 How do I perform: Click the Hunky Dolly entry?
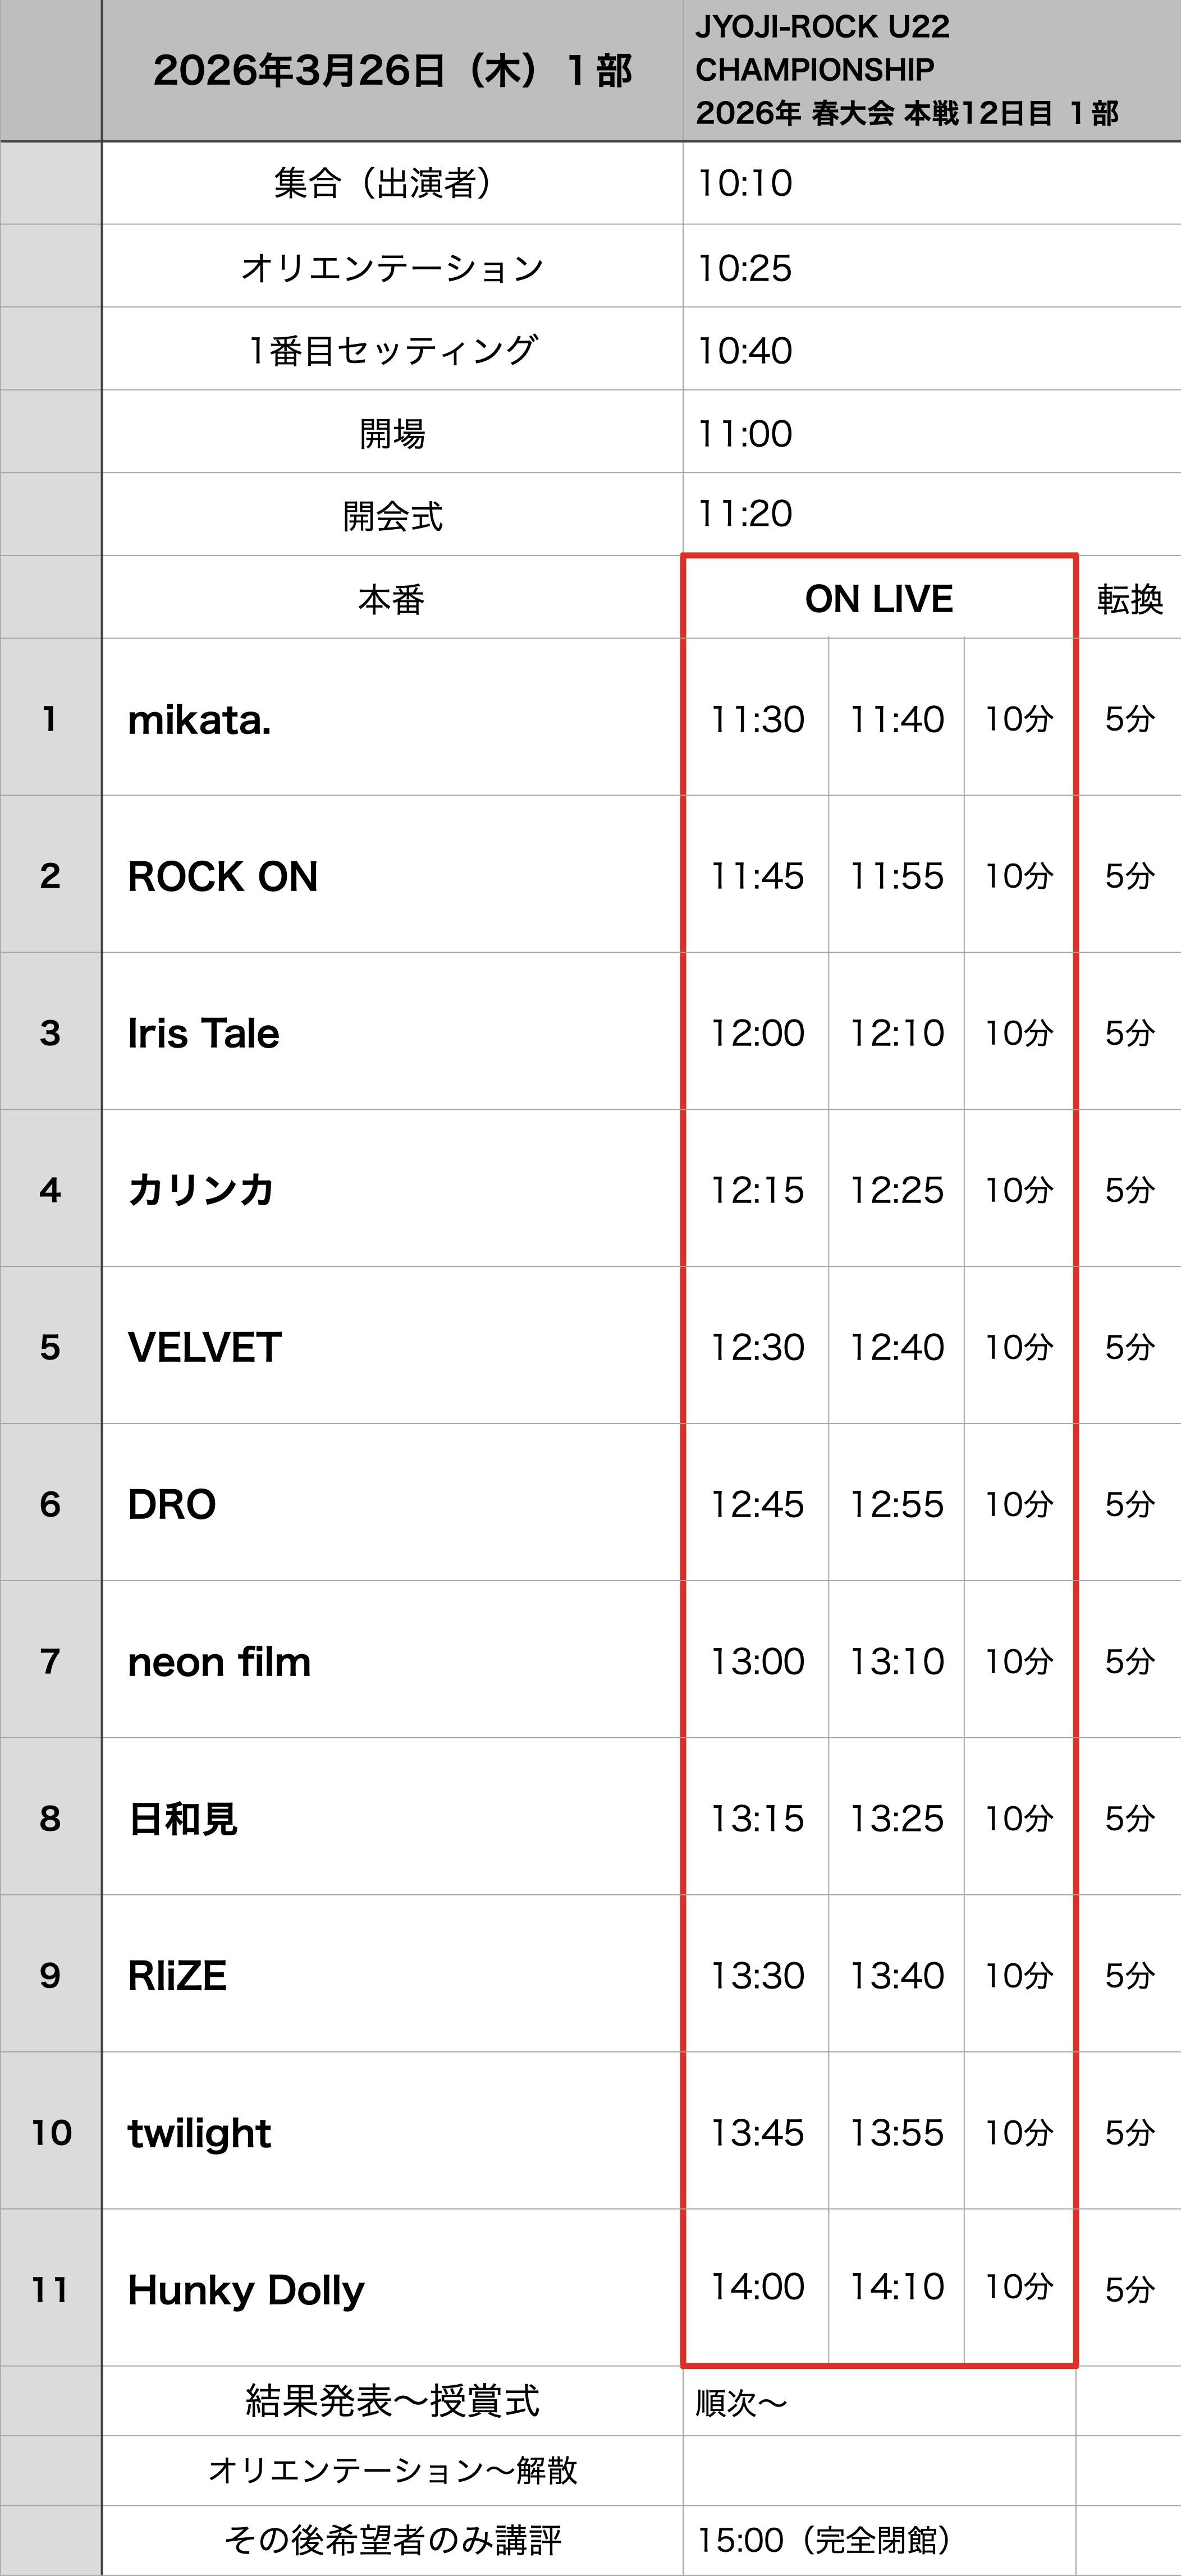pos(246,2290)
